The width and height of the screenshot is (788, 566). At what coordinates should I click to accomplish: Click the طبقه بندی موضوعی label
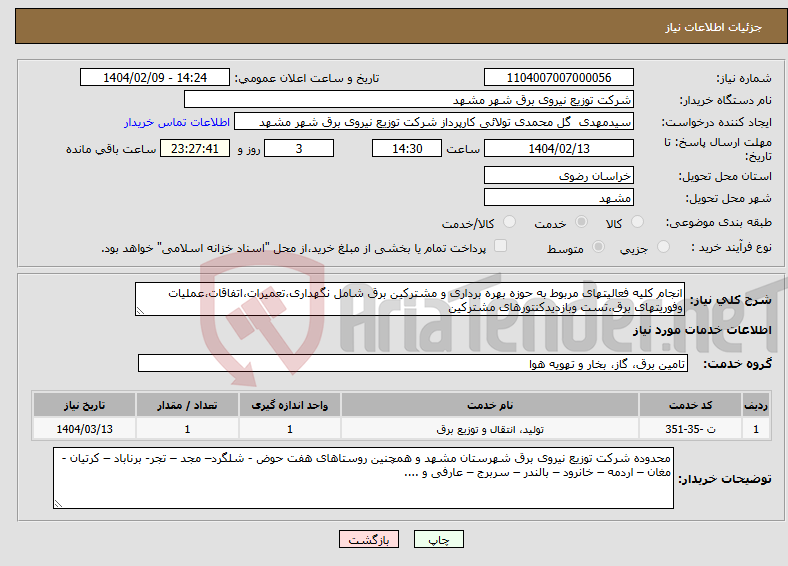(719, 222)
